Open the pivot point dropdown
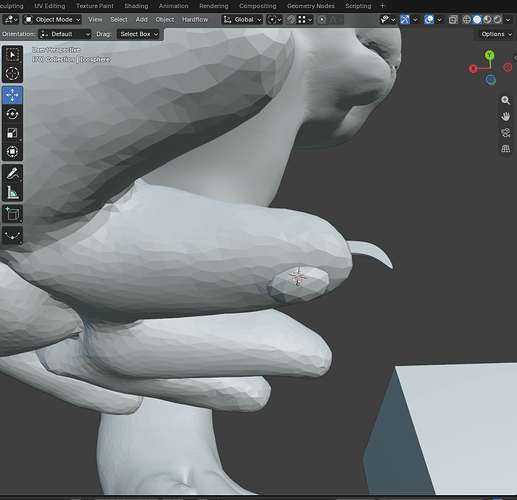 (x=275, y=20)
